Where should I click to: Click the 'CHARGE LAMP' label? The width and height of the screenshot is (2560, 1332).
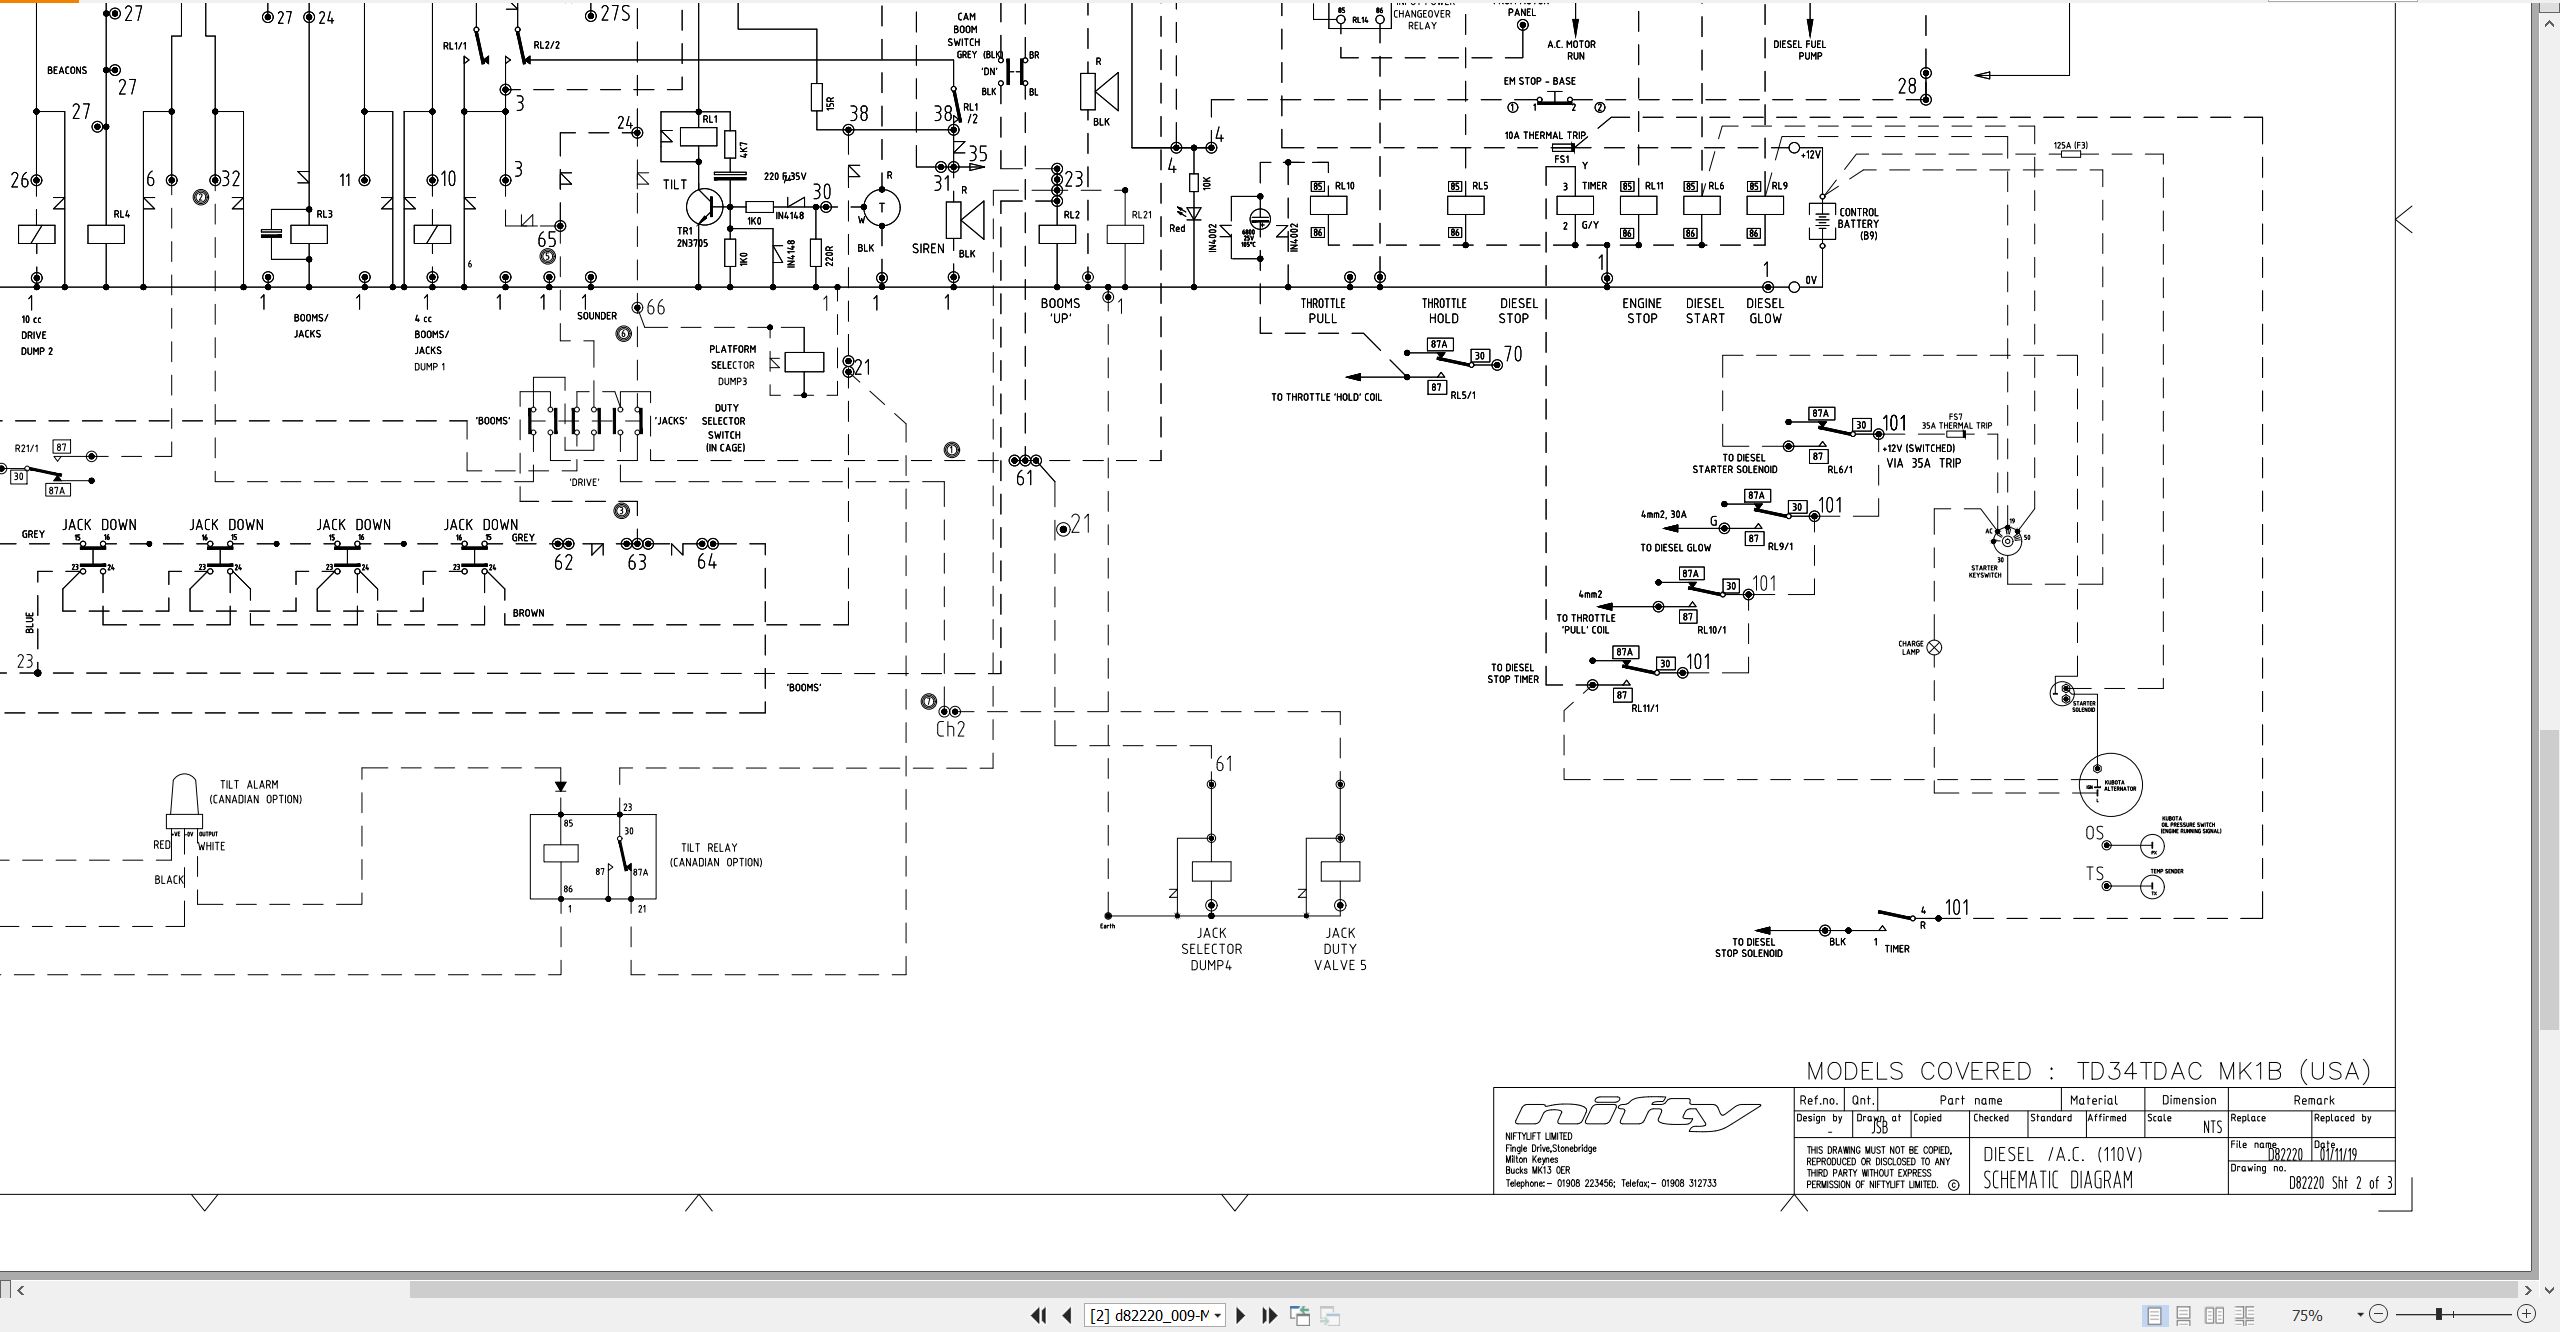(1911, 648)
